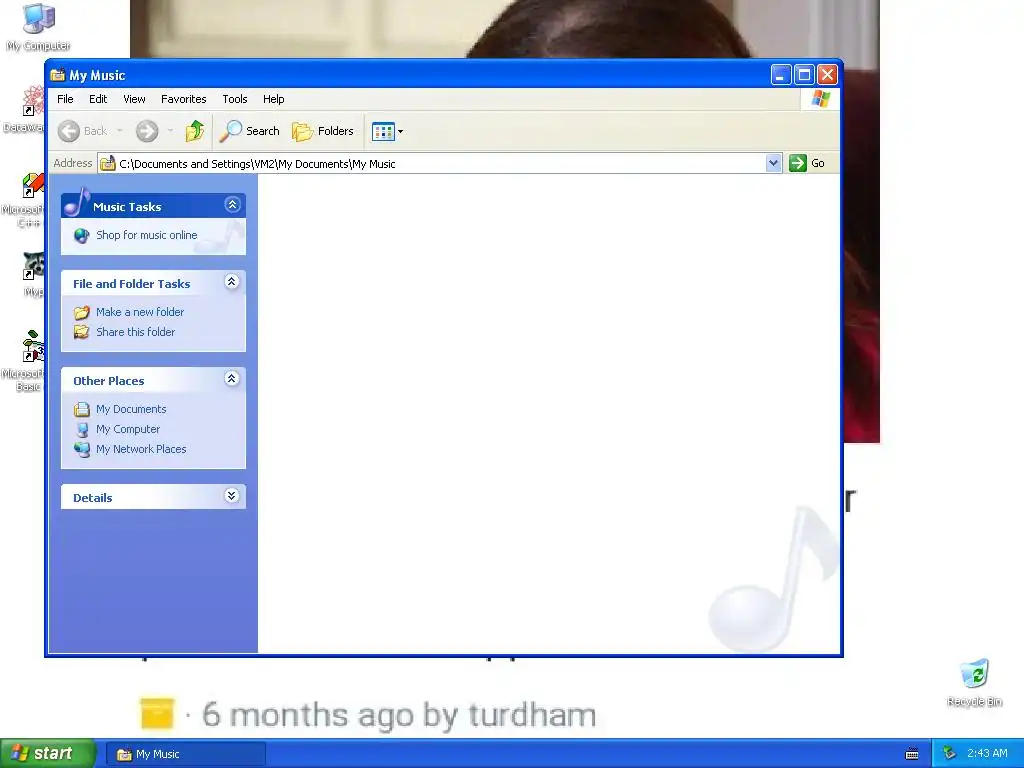Open the View menu

coord(134,99)
